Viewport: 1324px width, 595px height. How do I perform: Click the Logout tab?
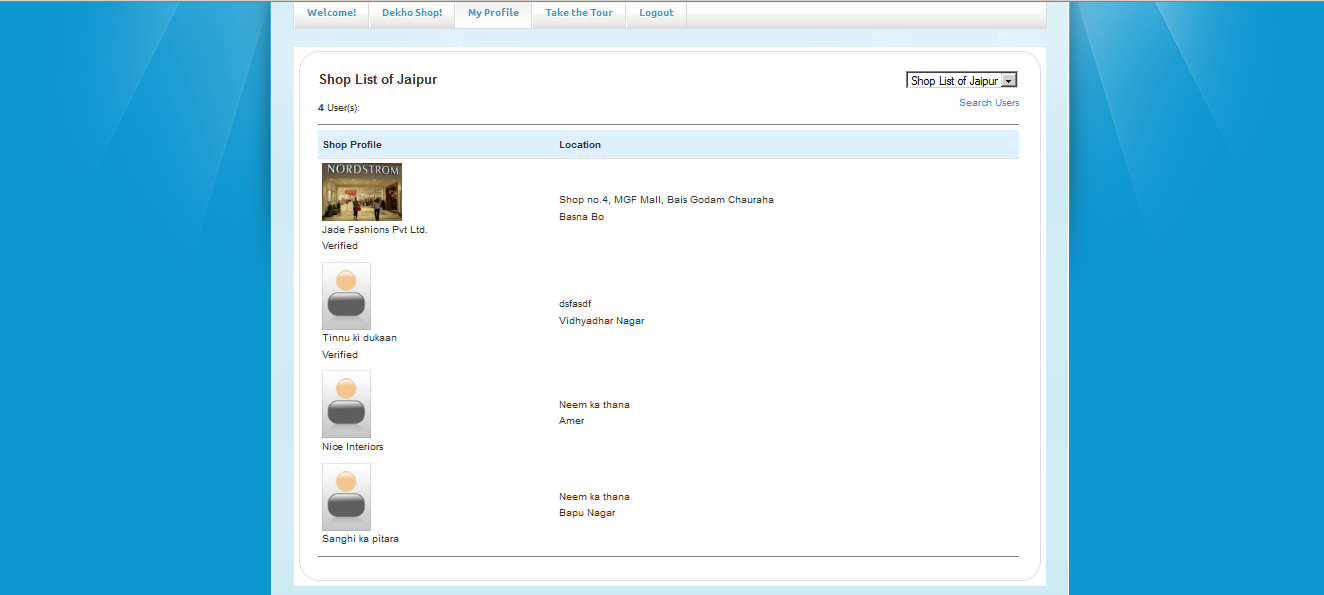pyautogui.click(x=656, y=13)
